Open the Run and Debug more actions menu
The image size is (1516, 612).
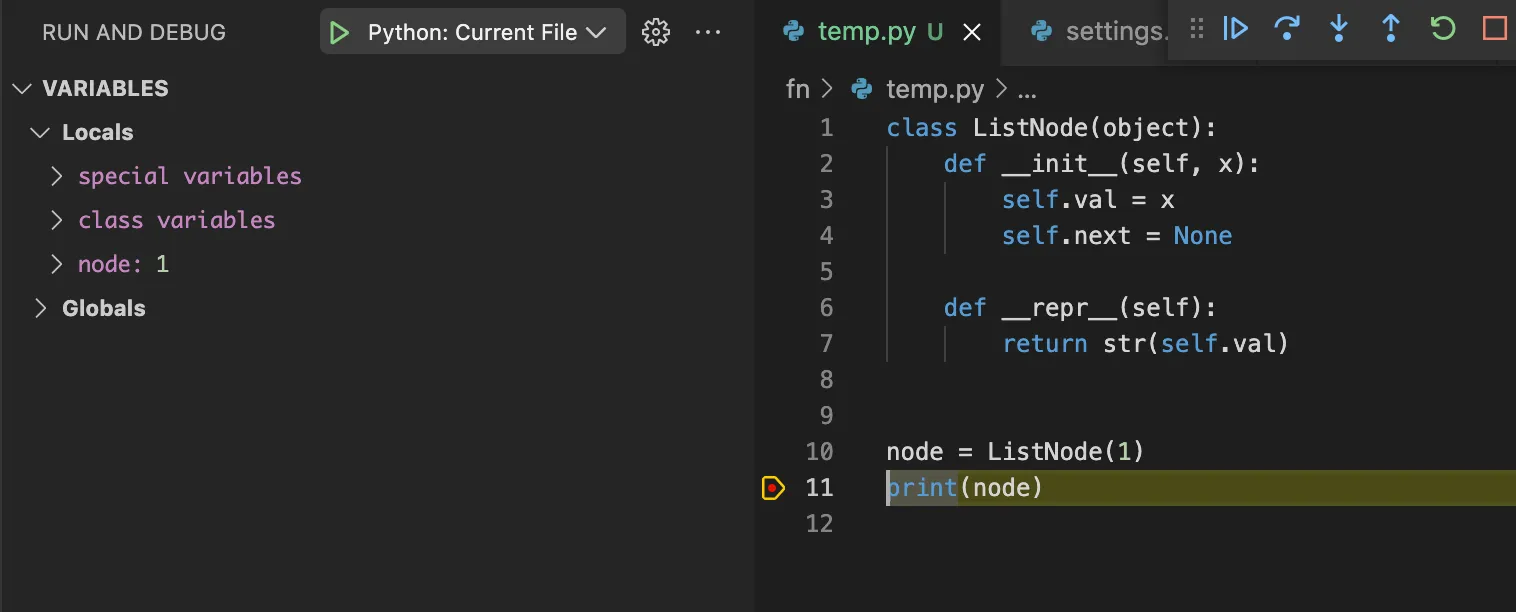click(x=708, y=33)
